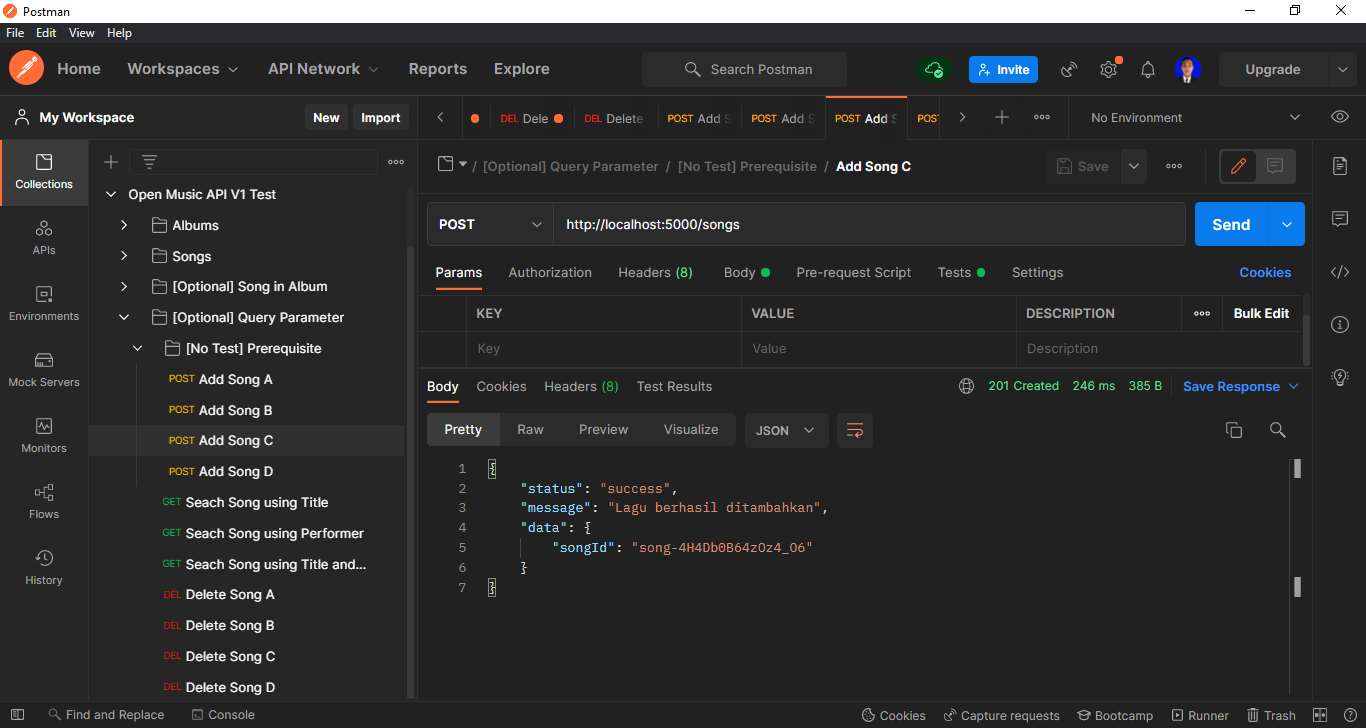Click the Import button
Image resolution: width=1366 pixels, height=728 pixels.
[381, 117]
